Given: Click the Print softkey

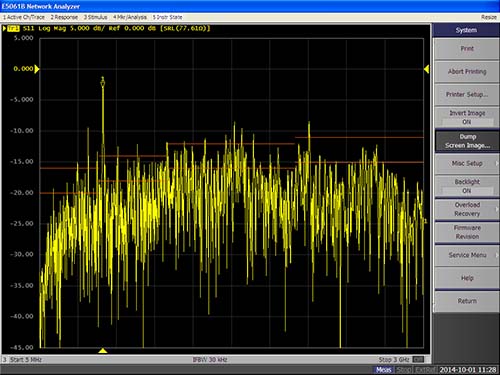Looking at the screenshot, I should pyautogui.click(x=467, y=49).
